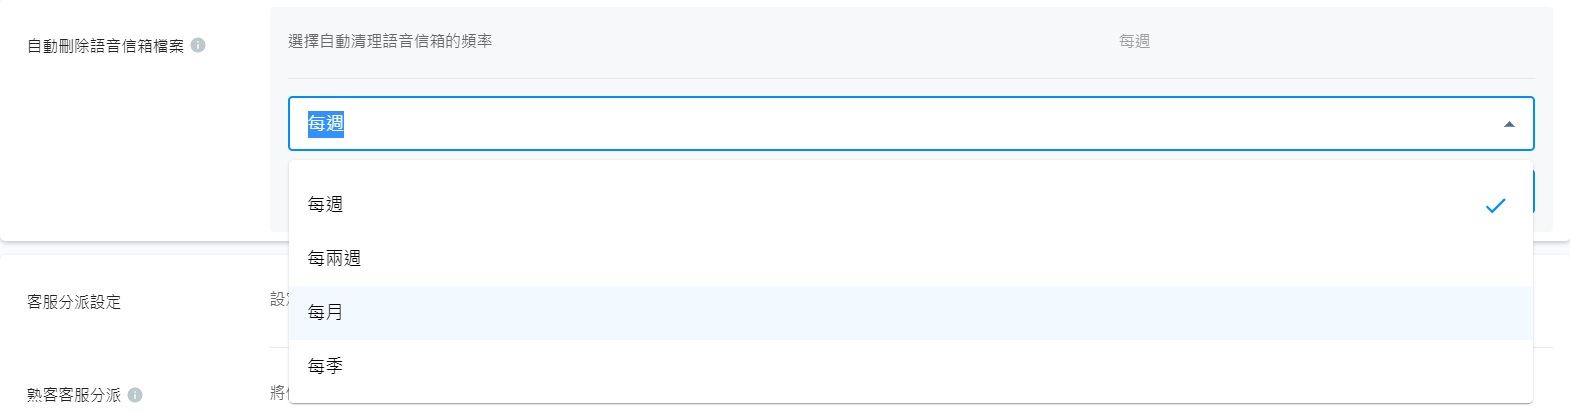Pick 每月 in the frequency list

[325, 312]
